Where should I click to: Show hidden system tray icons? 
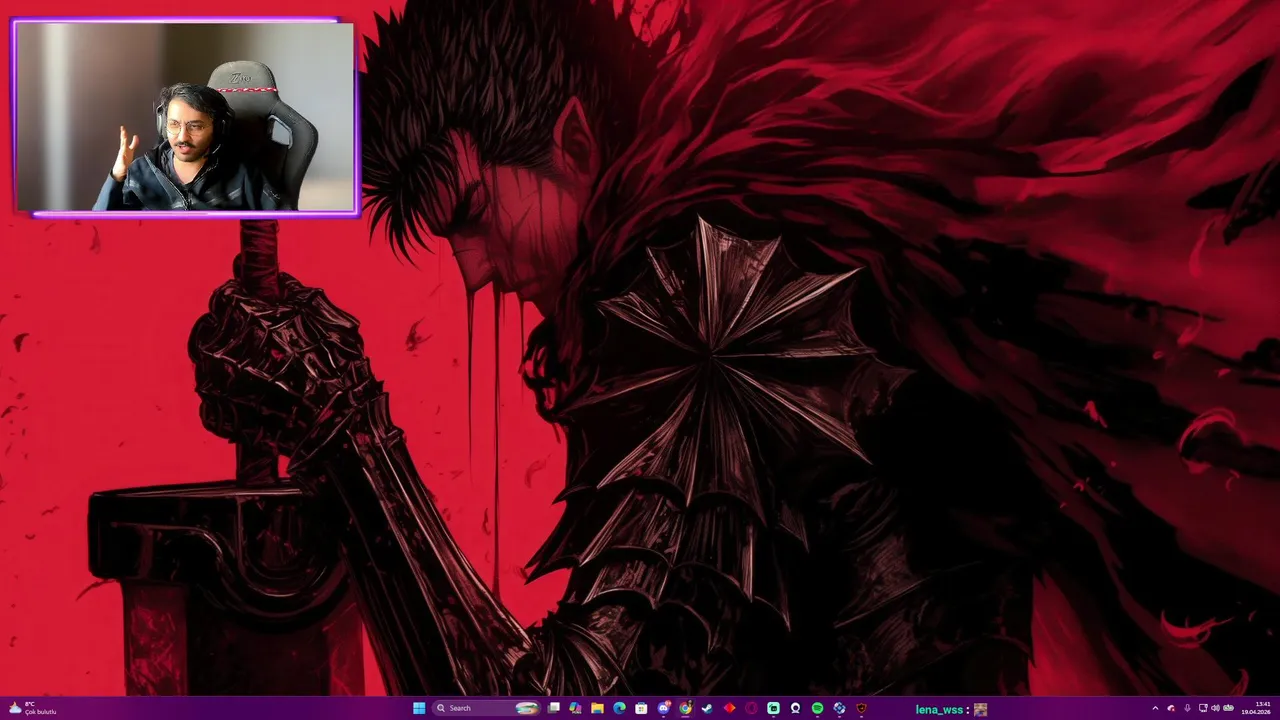click(x=1155, y=708)
